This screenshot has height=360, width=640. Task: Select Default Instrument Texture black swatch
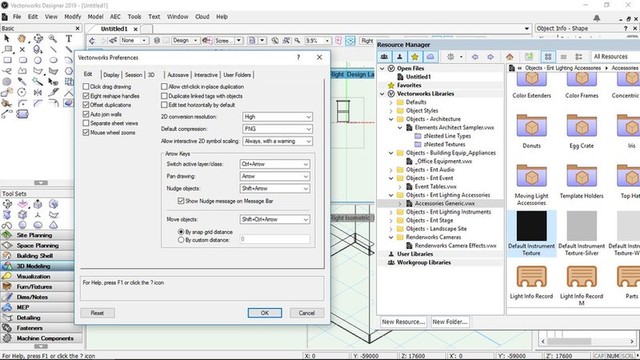[531, 226]
